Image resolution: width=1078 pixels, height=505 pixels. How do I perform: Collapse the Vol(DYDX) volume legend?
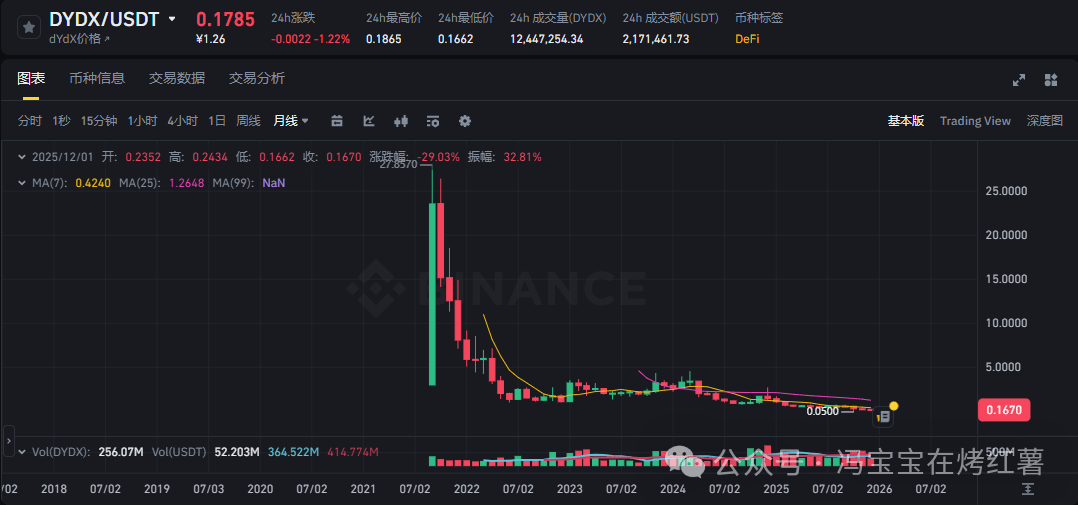coord(23,452)
